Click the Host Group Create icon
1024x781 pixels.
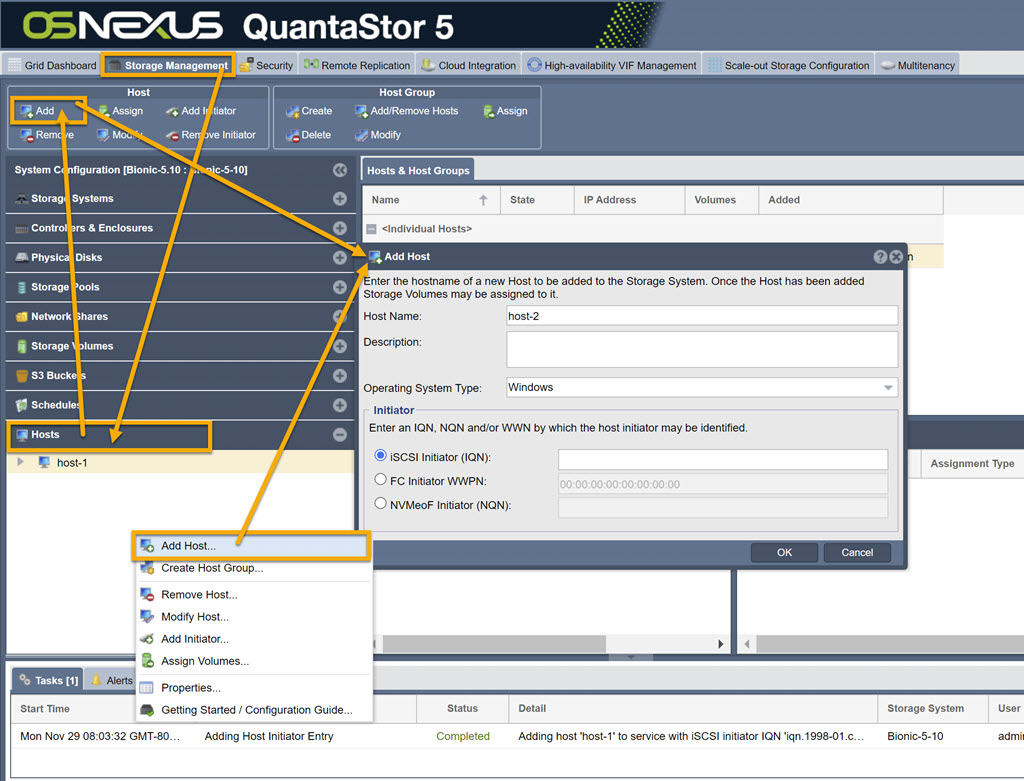pos(292,112)
